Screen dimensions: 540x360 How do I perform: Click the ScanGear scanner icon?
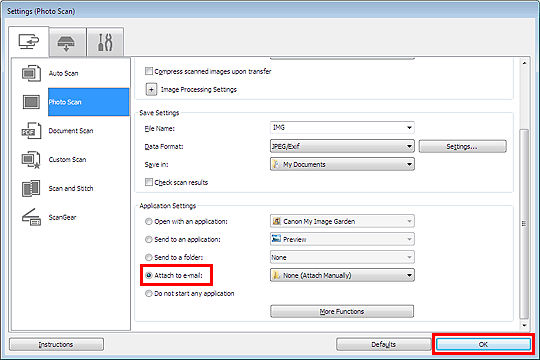(31, 217)
